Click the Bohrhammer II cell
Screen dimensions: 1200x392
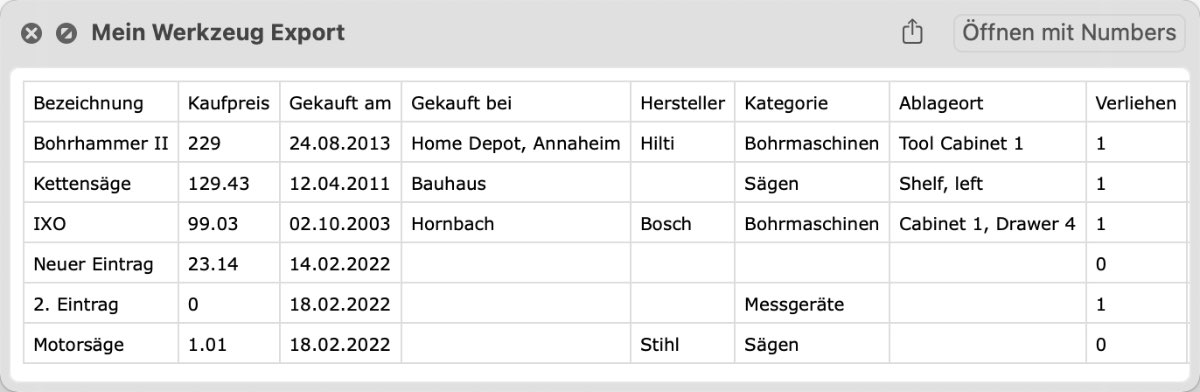(101, 143)
